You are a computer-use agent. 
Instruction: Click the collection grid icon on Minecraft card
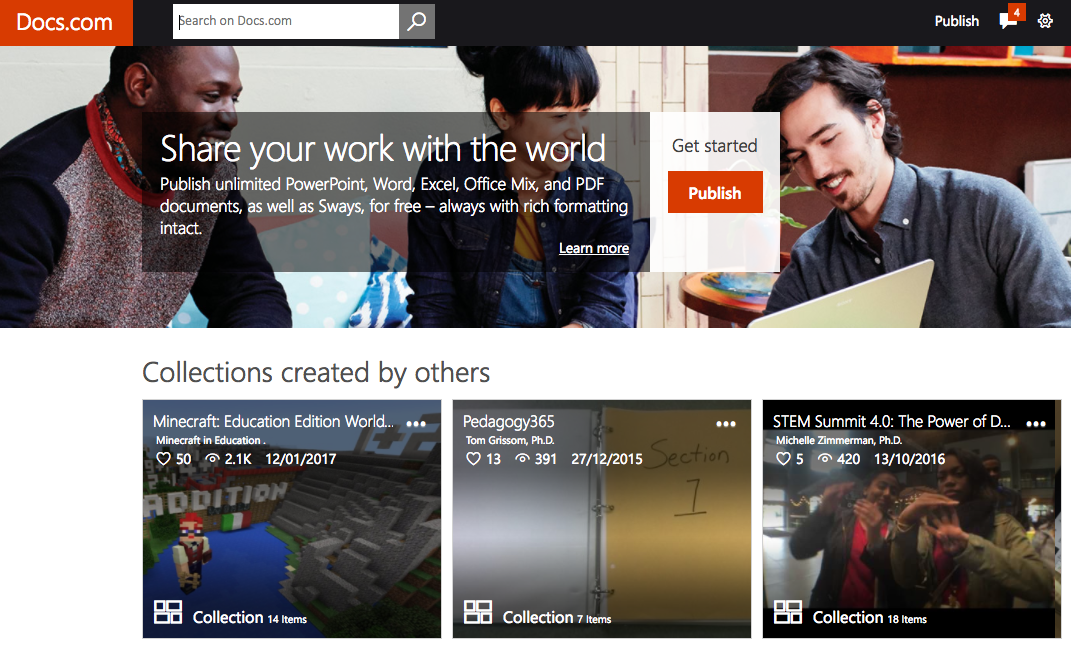click(168, 612)
